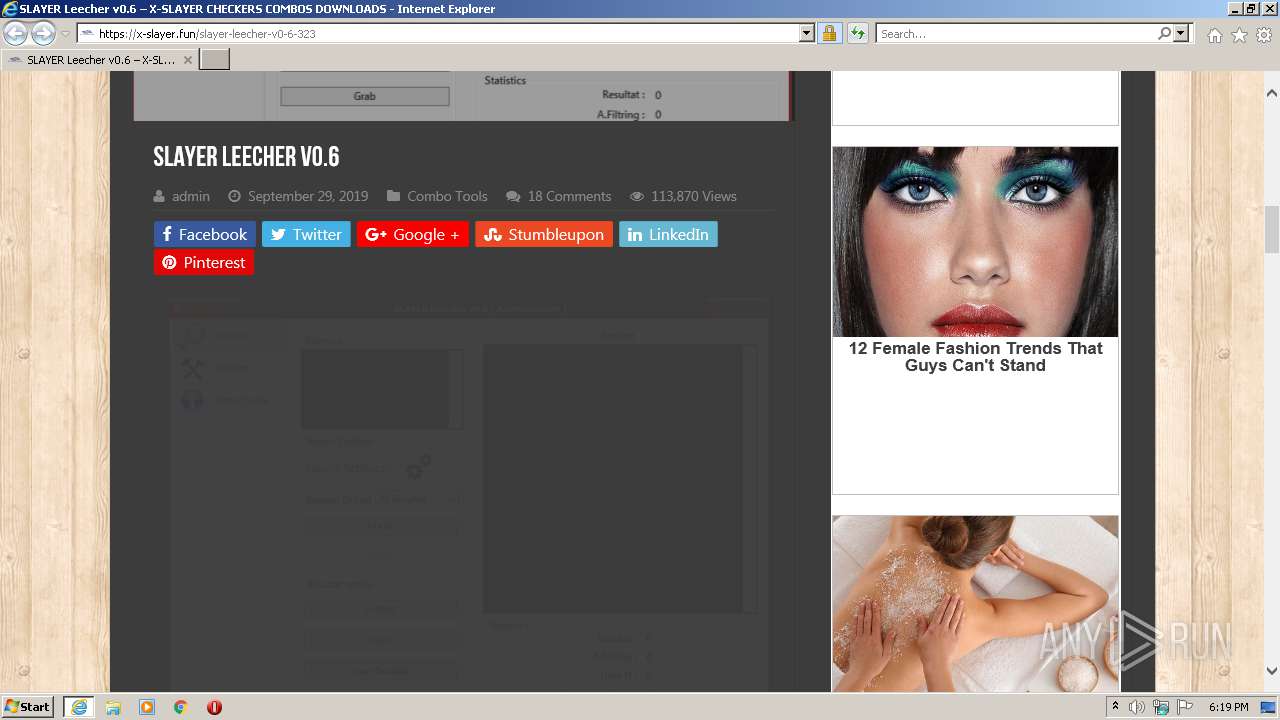Show hidden system tray icons
This screenshot has height=720, width=1280.
[1115, 707]
